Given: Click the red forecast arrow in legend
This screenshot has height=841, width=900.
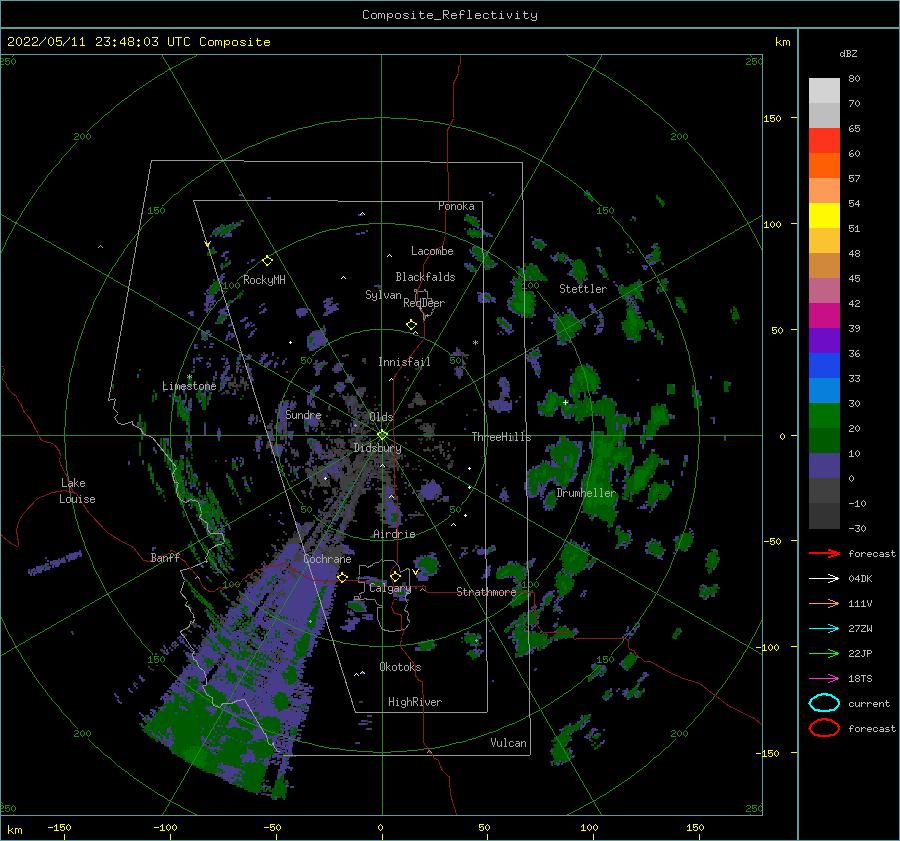Looking at the screenshot, I should pyautogui.click(x=824, y=553).
